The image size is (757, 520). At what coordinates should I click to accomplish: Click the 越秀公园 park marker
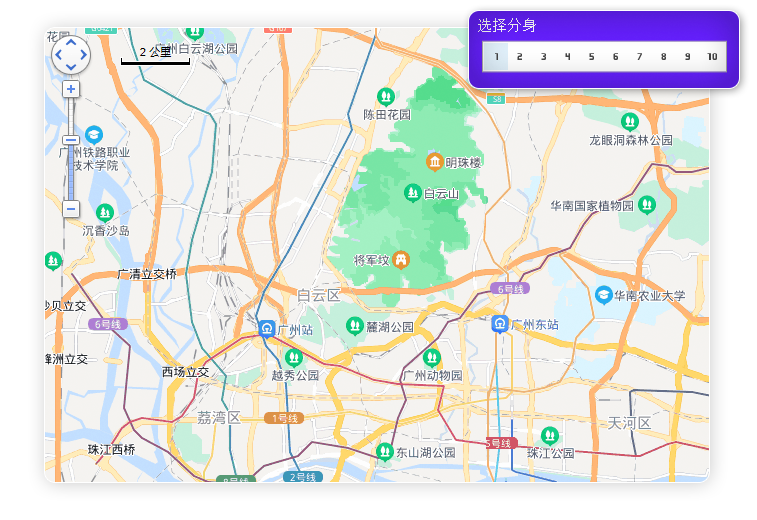294,358
